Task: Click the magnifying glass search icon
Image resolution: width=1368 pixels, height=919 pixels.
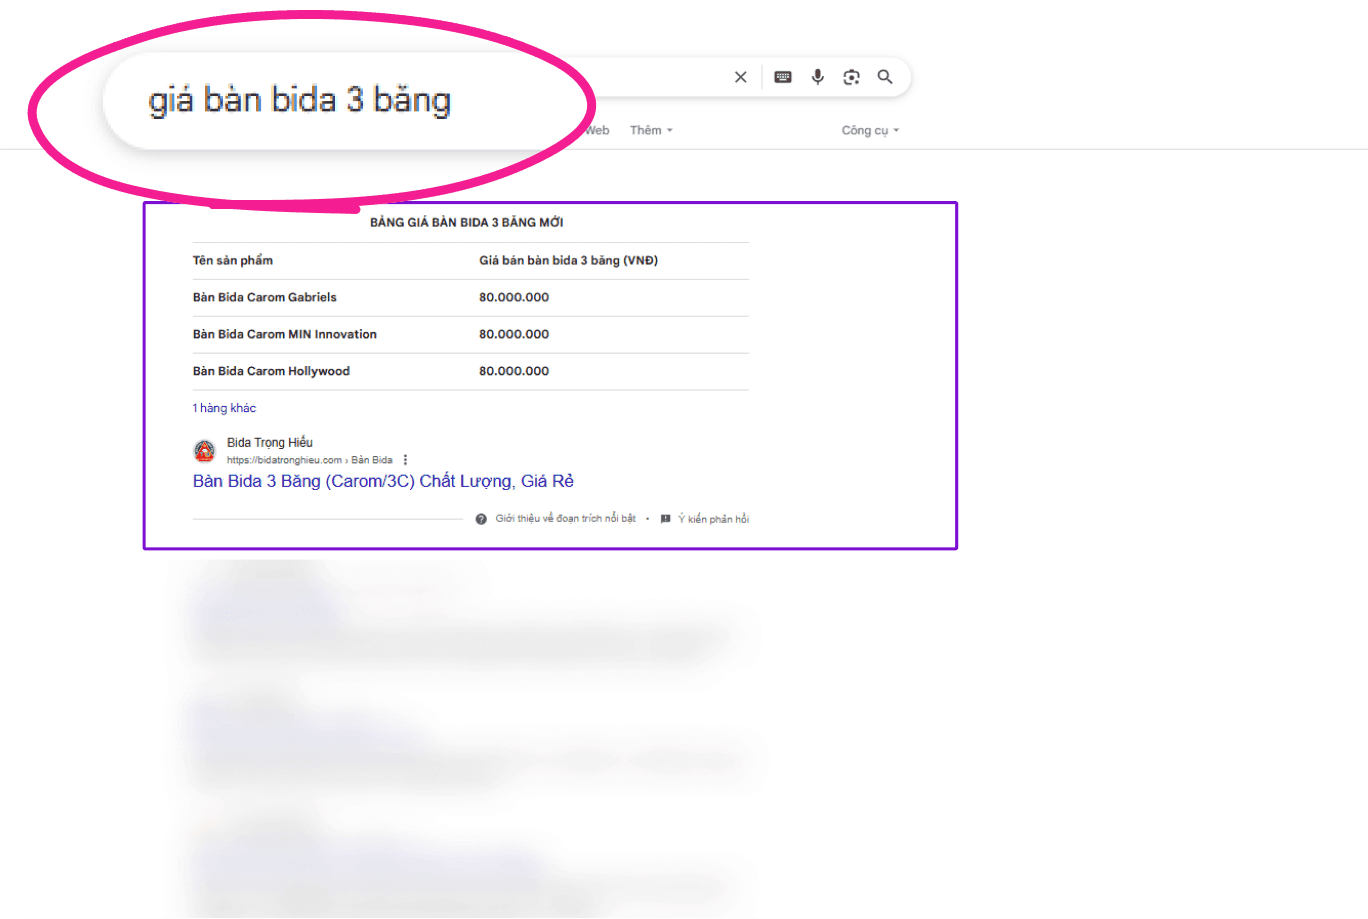Action: (x=885, y=77)
